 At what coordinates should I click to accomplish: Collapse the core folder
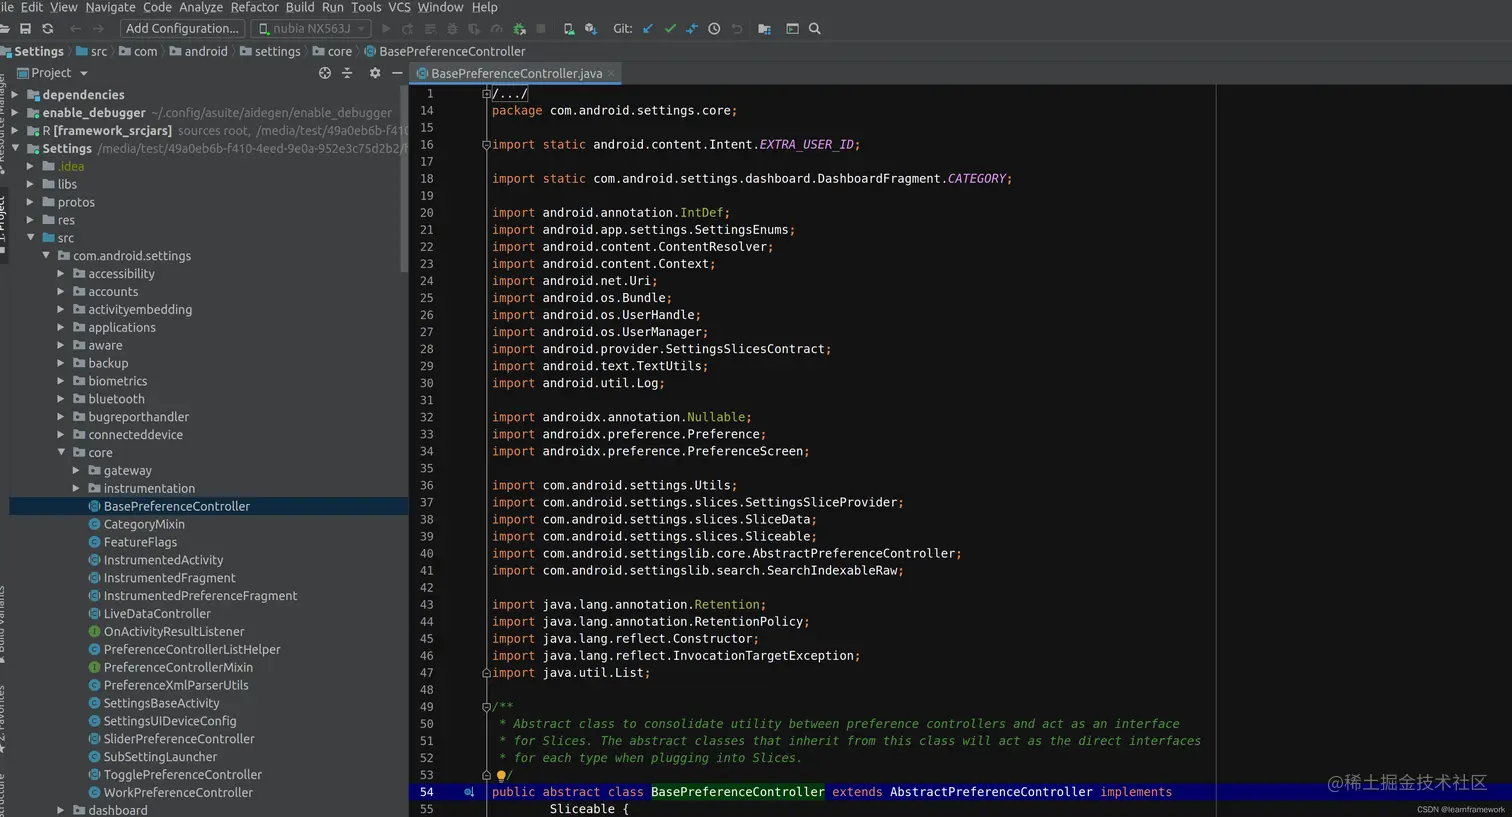61,453
